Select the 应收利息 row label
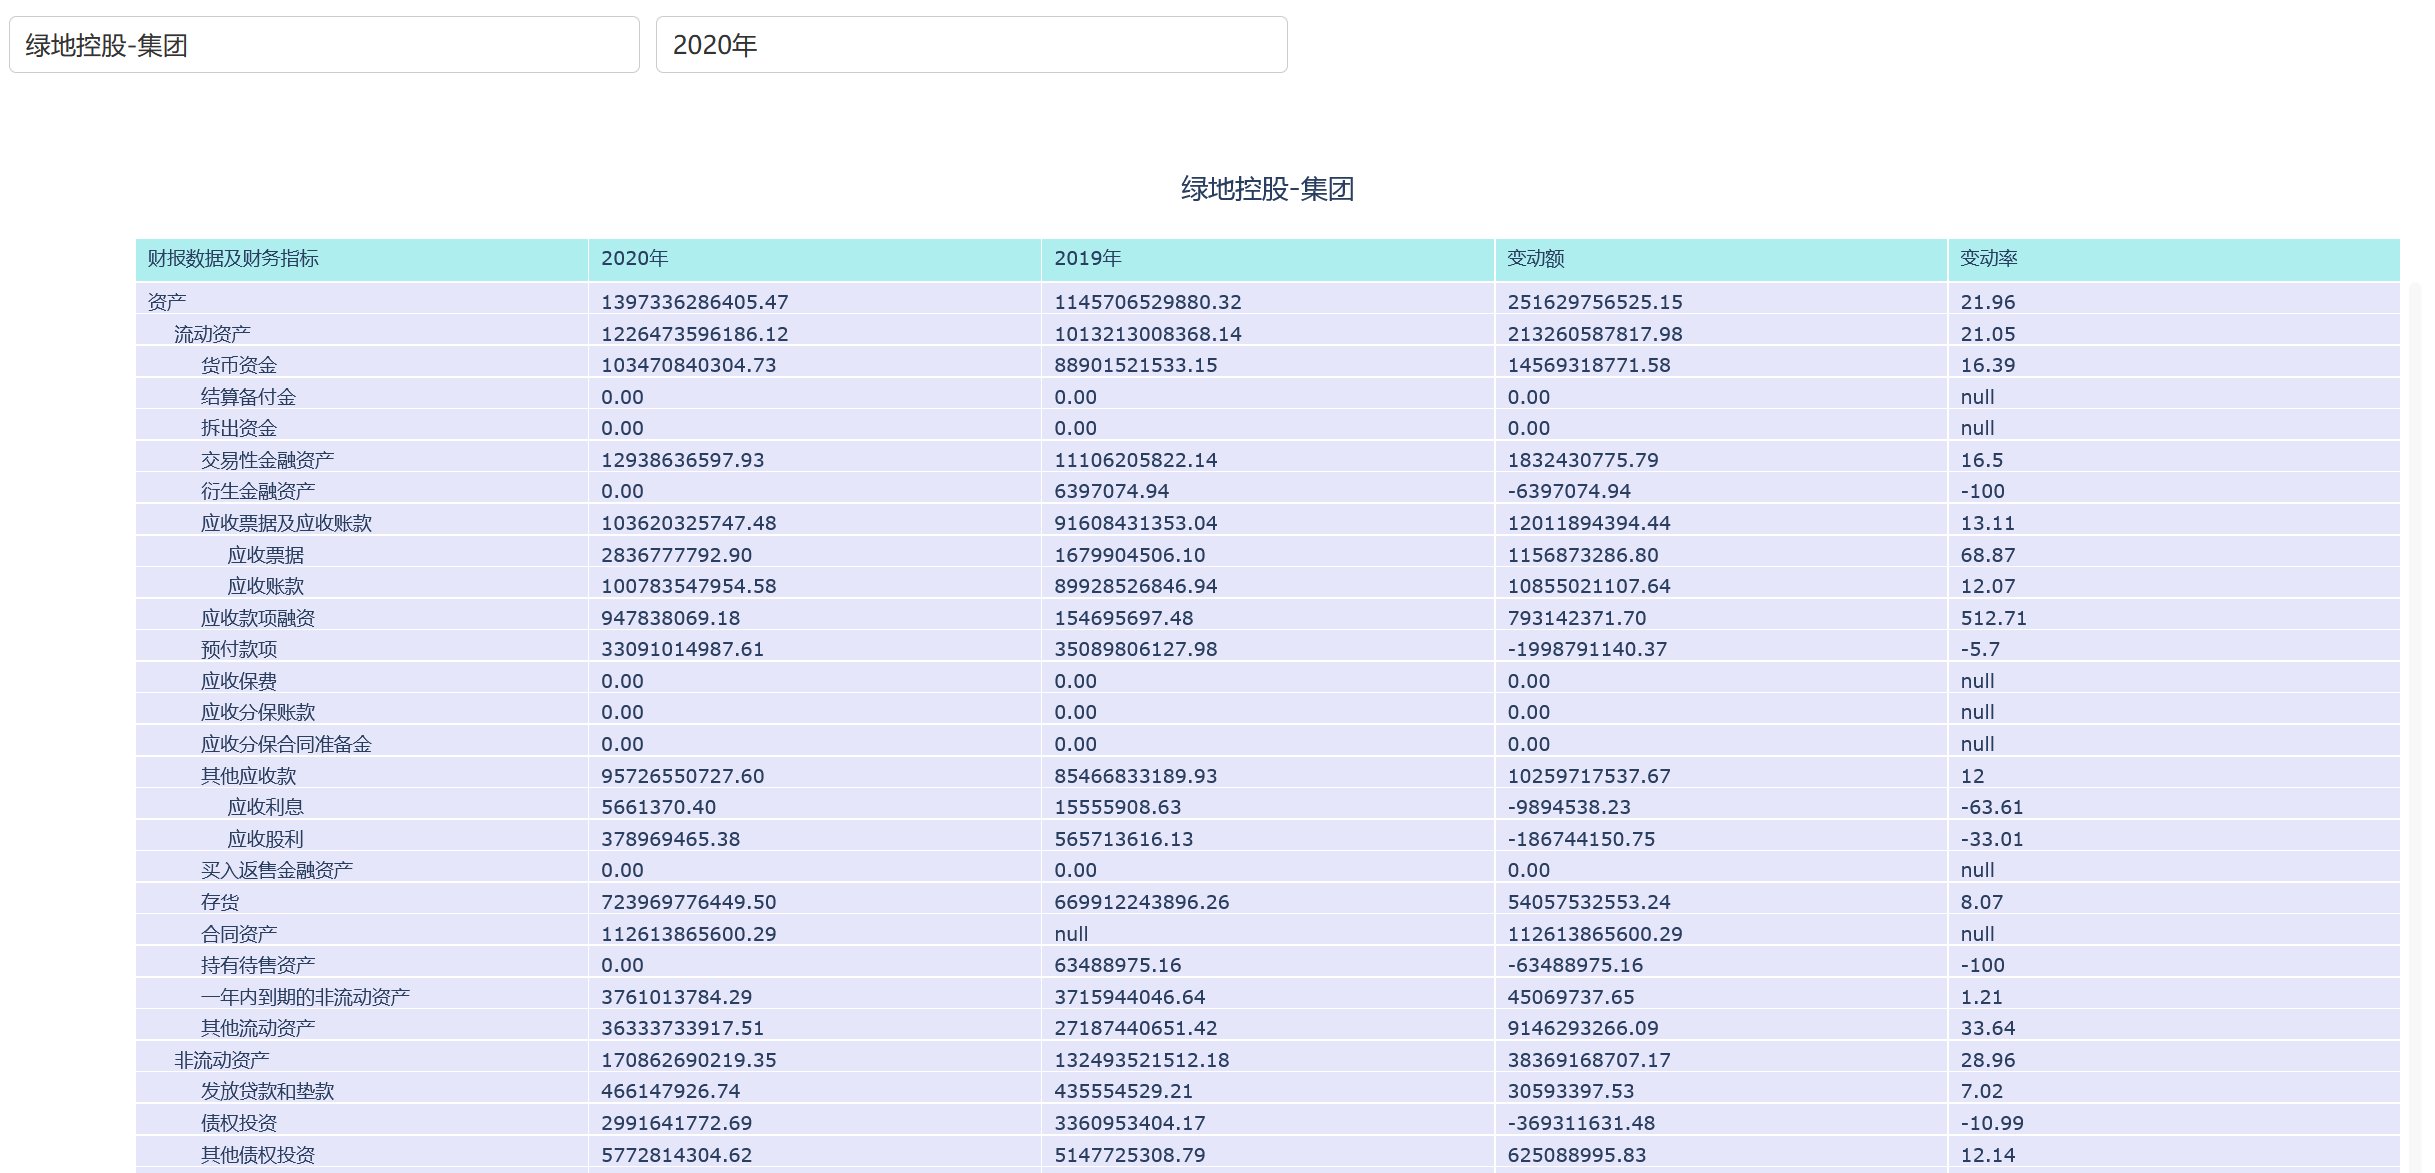2435x1173 pixels. pyautogui.click(x=265, y=807)
